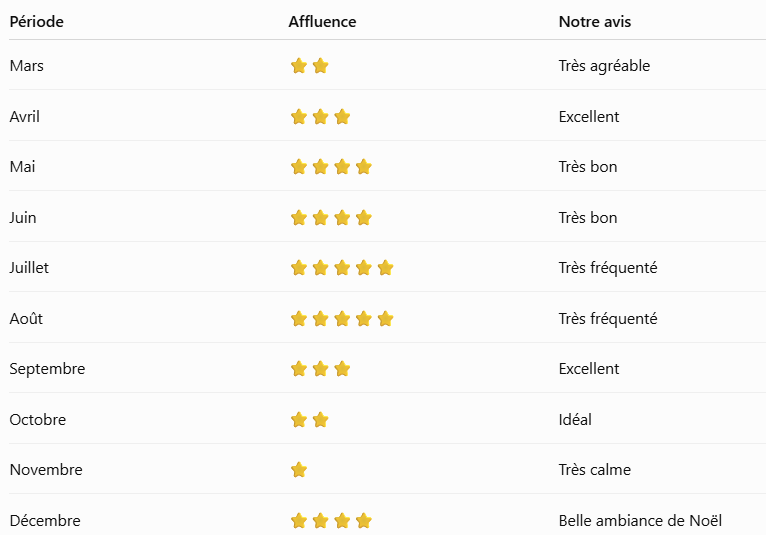Click the Affluence column header
The width and height of the screenshot is (766, 535).
[x=322, y=21]
